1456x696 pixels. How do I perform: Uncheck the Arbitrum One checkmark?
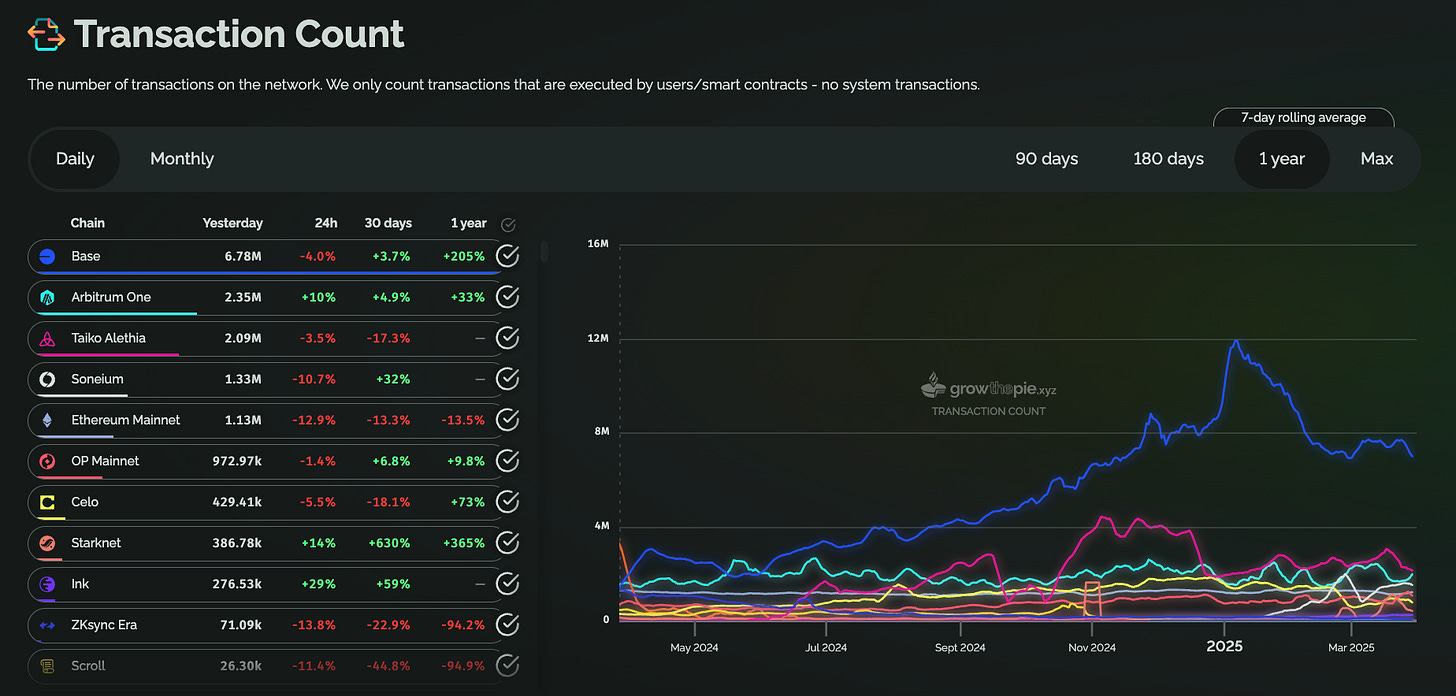pos(508,297)
